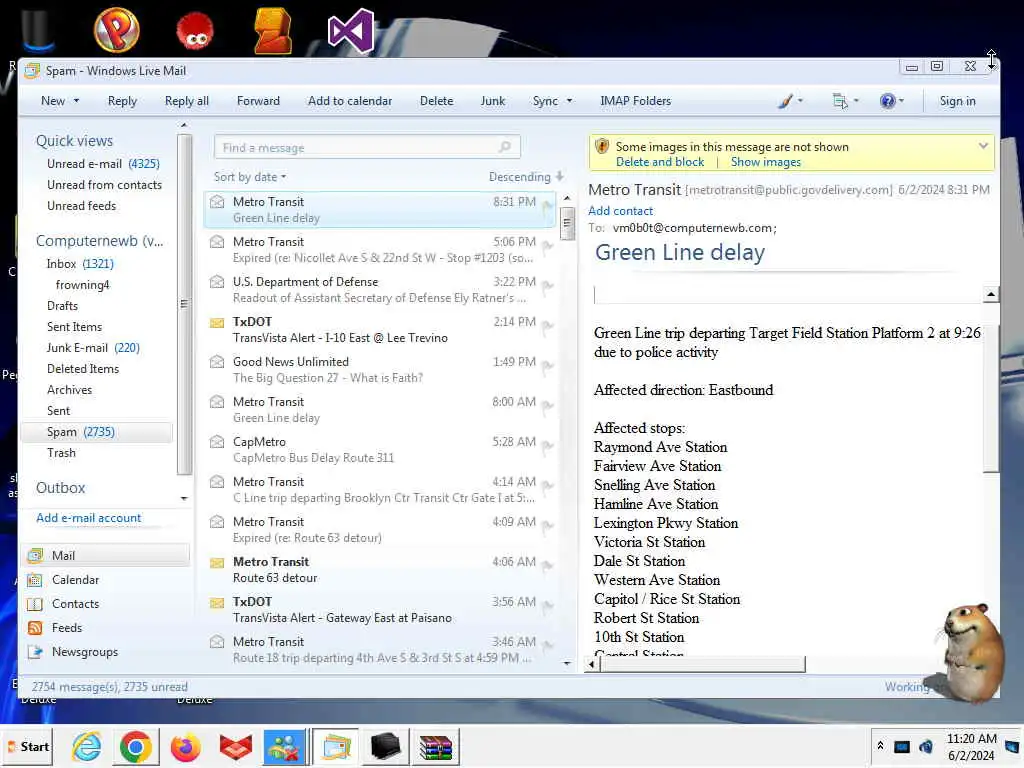Click envelope icon of Metro Transit Route 63 detour
This screenshot has height=768, width=1024.
click(217, 563)
